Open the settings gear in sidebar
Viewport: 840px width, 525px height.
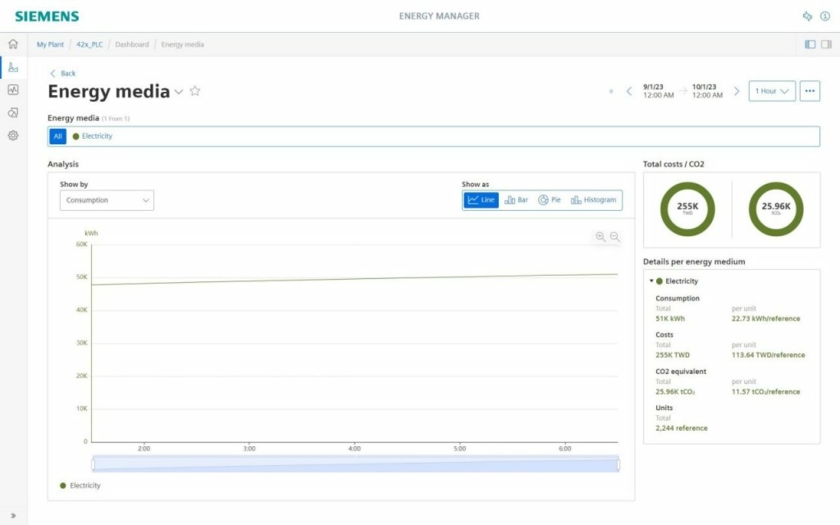(x=13, y=135)
